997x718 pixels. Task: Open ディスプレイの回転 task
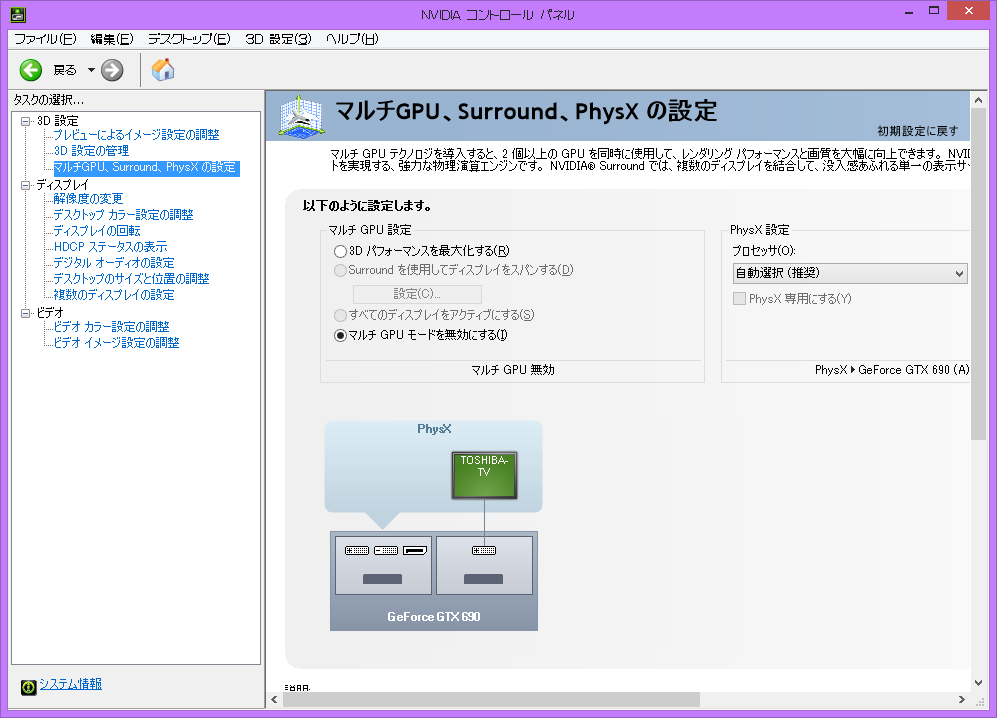pyautogui.click(x=97, y=230)
